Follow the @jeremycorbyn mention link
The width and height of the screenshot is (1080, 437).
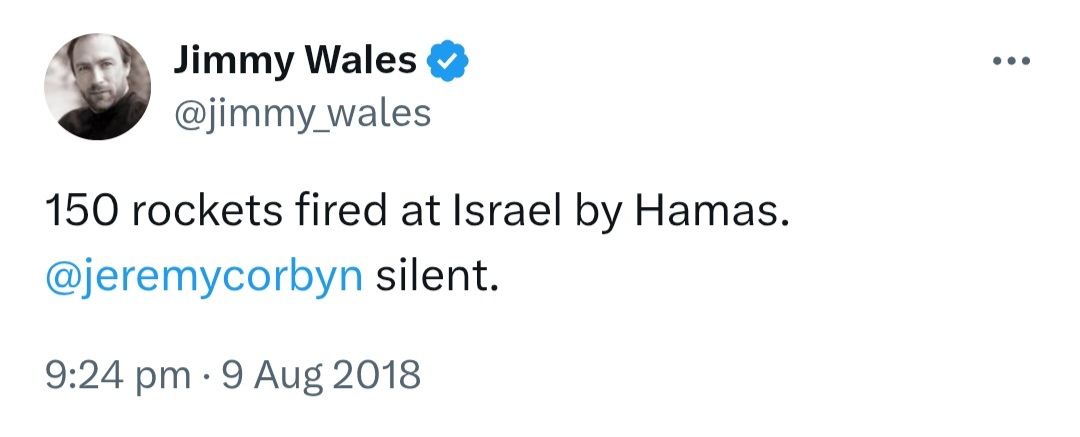tap(204, 277)
